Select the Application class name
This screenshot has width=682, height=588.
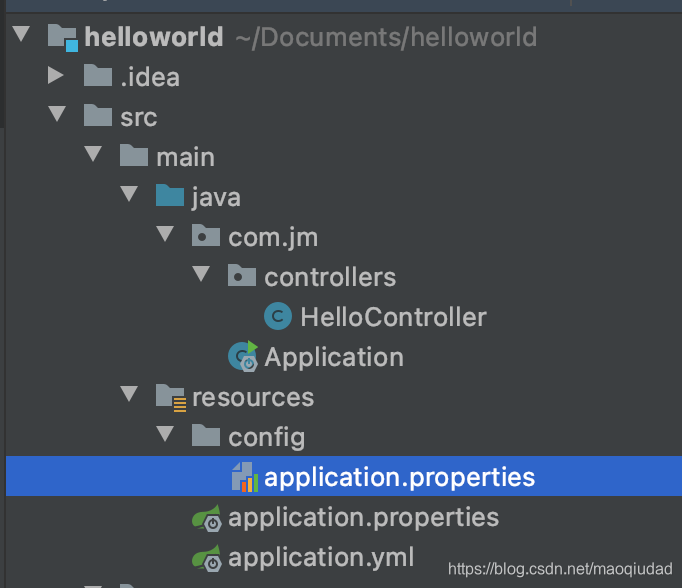tap(334, 358)
